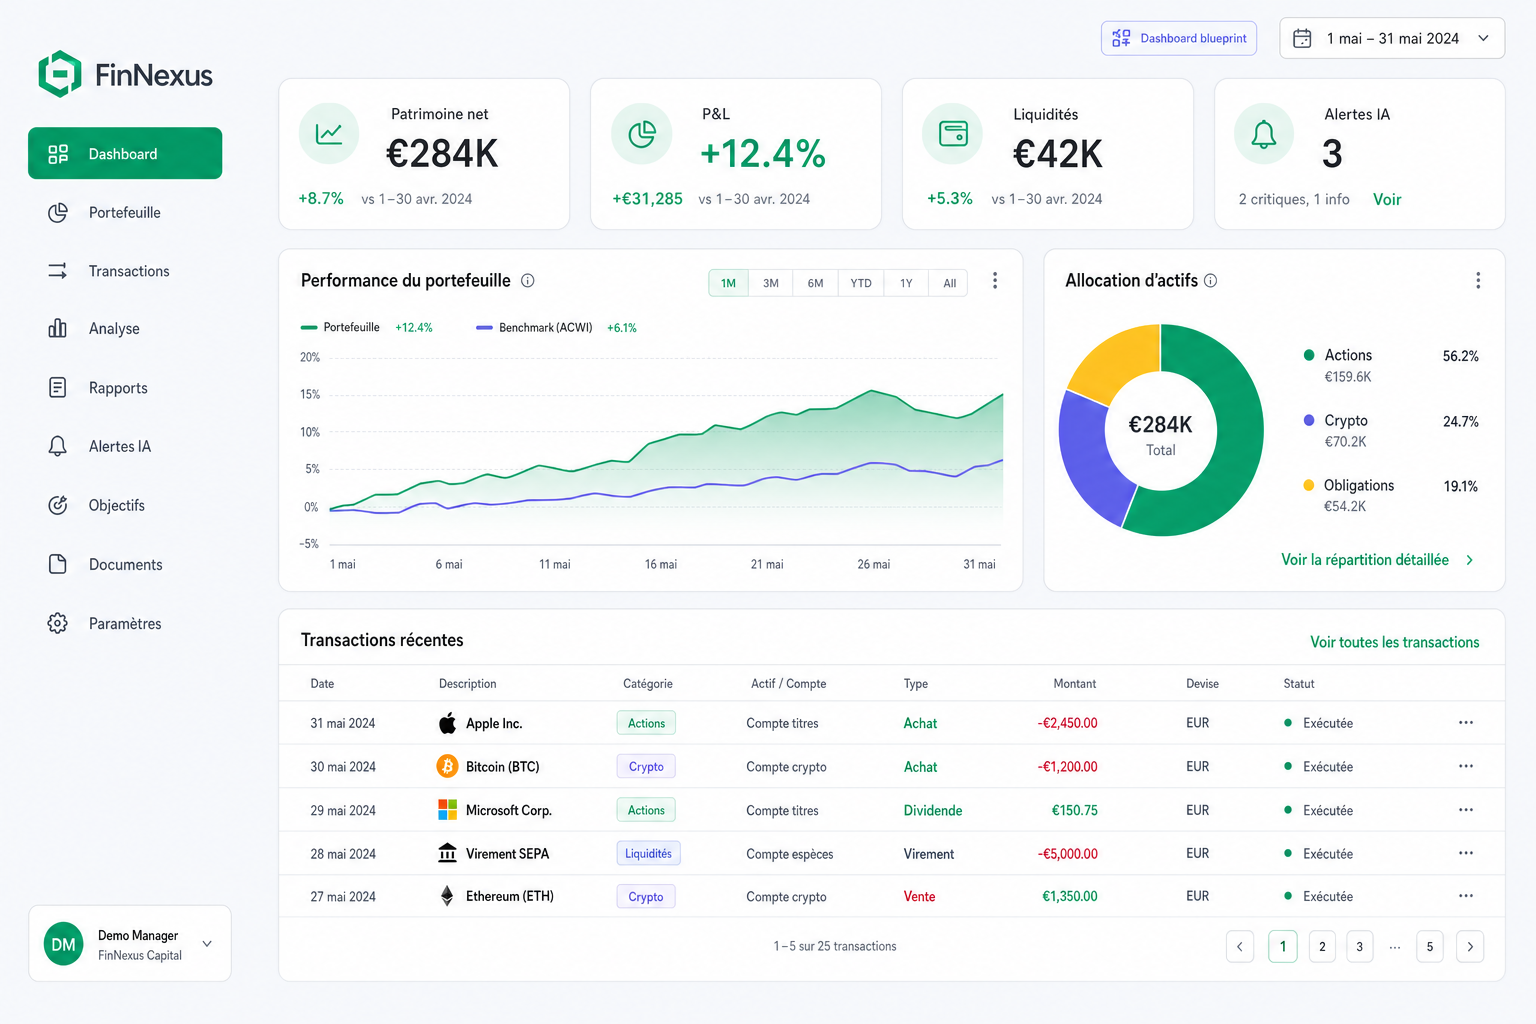Click the Paramètres gear icon
This screenshot has height=1024, width=1536.
tap(58, 623)
